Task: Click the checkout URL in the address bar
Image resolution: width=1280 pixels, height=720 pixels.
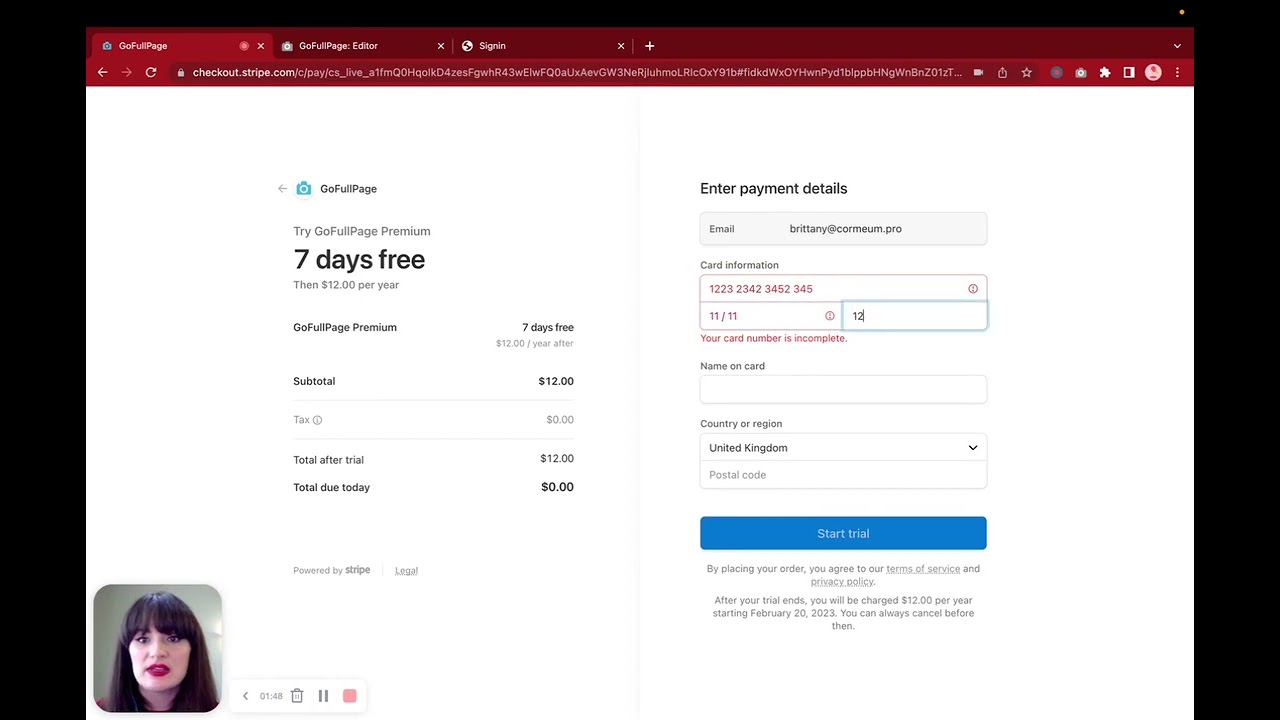Action: pyautogui.click(x=577, y=72)
